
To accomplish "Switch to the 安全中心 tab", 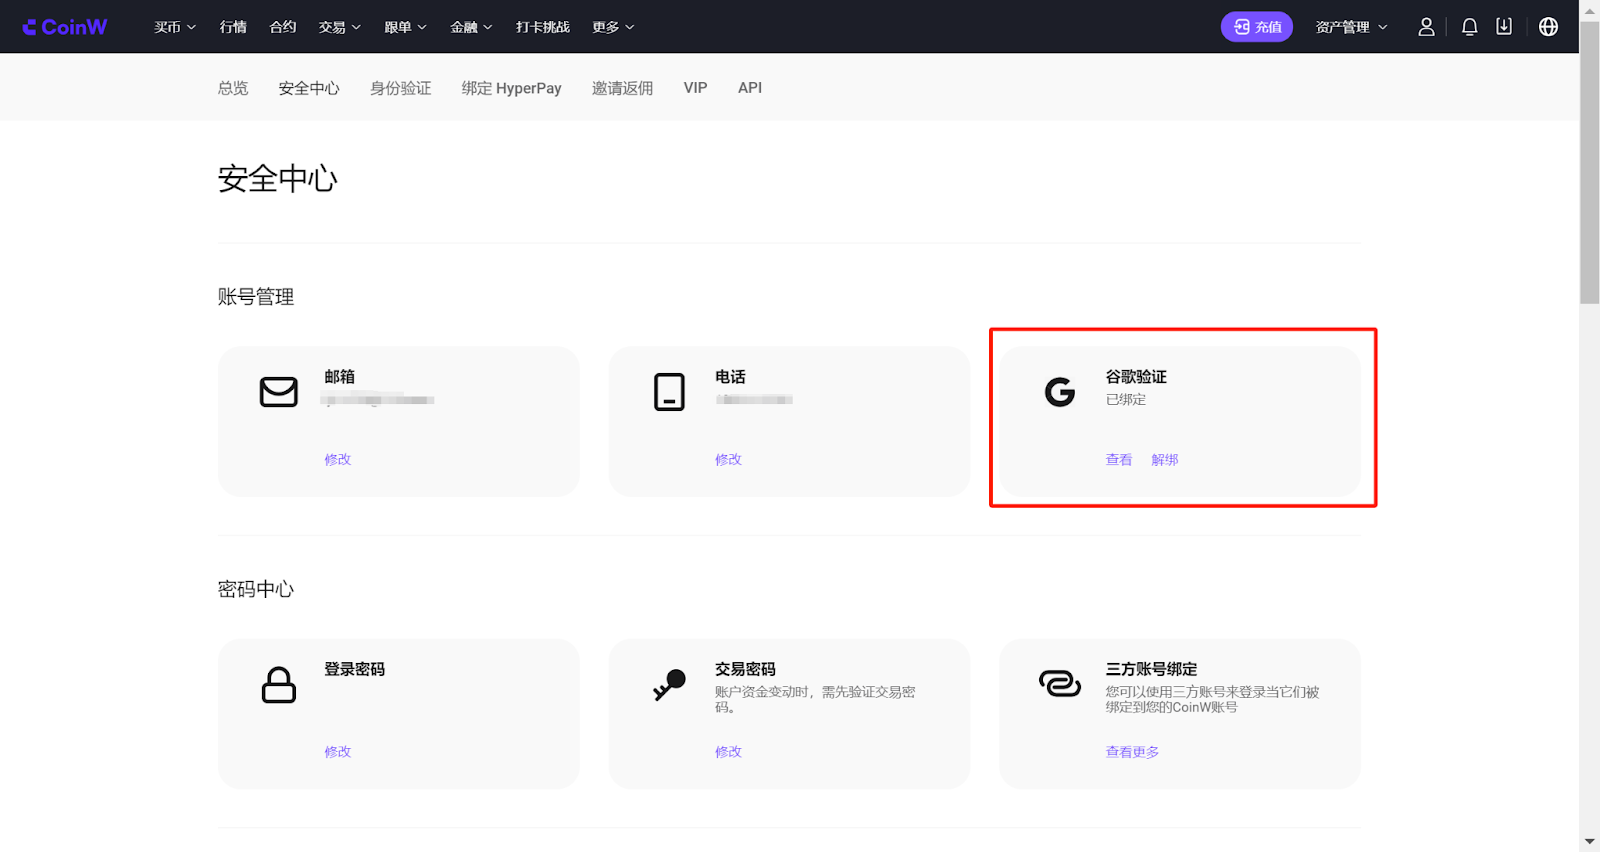I will [309, 88].
